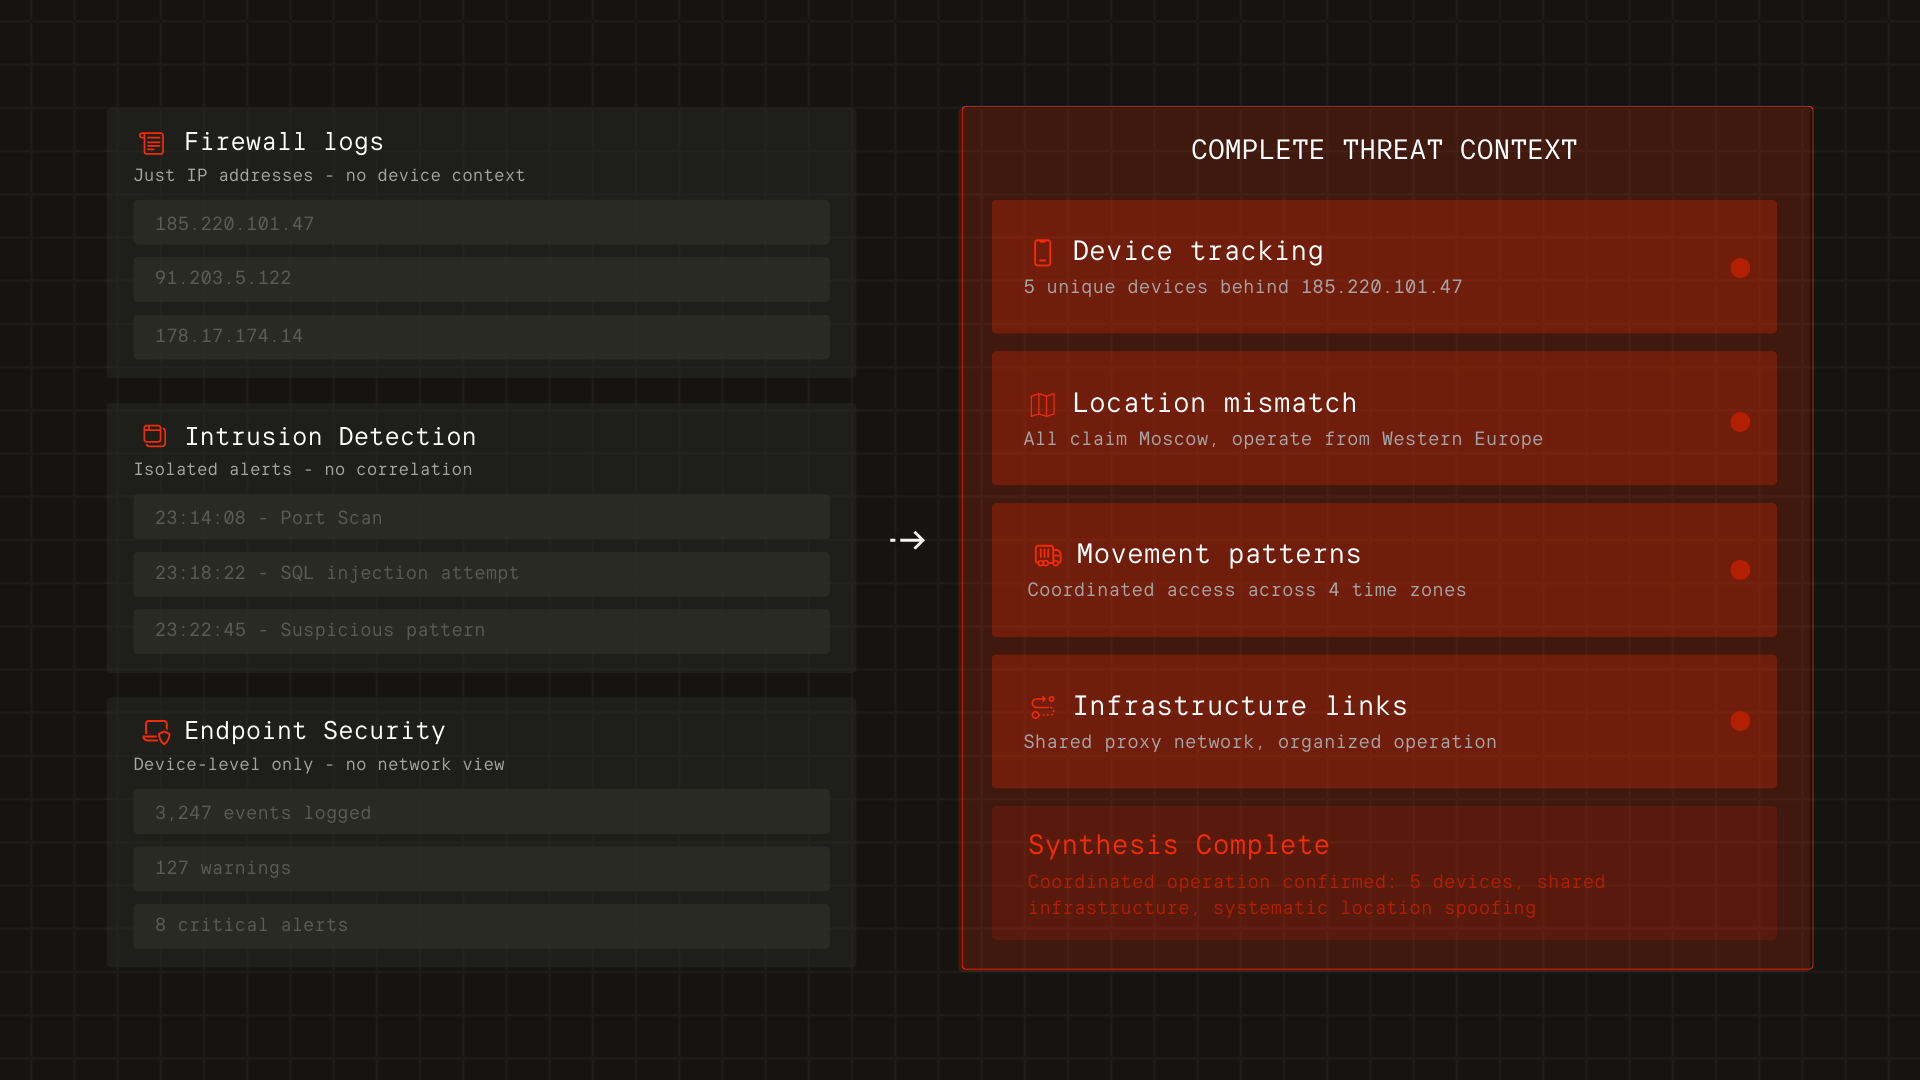Viewport: 1920px width, 1080px height.
Task: Click the 3,247 events logged row
Action: click(481, 813)
